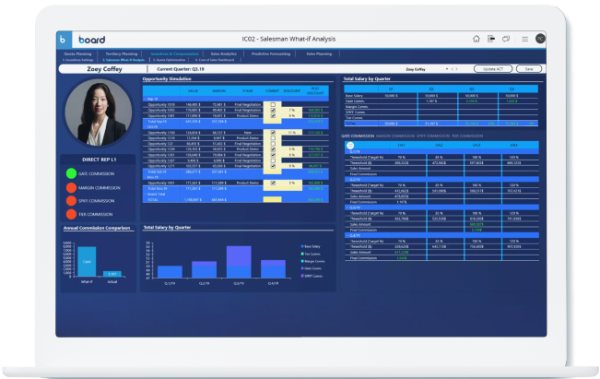Open the Predictive Forecasting tab
This screenshot has width=600, height=379.
pyautogui.click(x=271, y=54)
